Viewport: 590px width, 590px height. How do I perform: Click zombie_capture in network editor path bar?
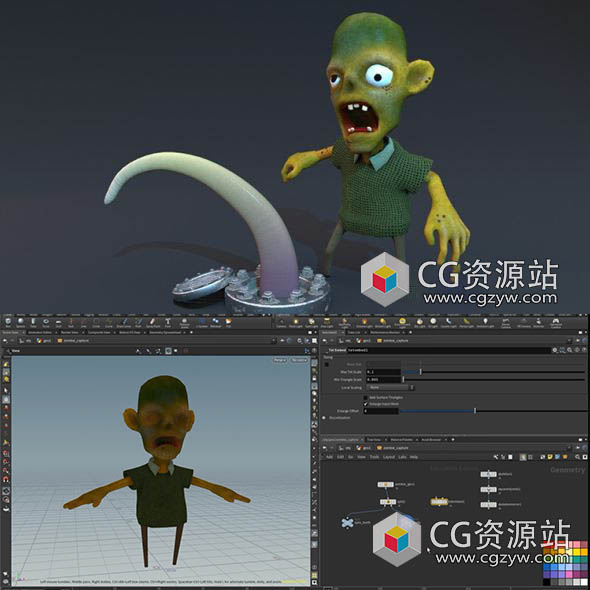coord(393,448)
